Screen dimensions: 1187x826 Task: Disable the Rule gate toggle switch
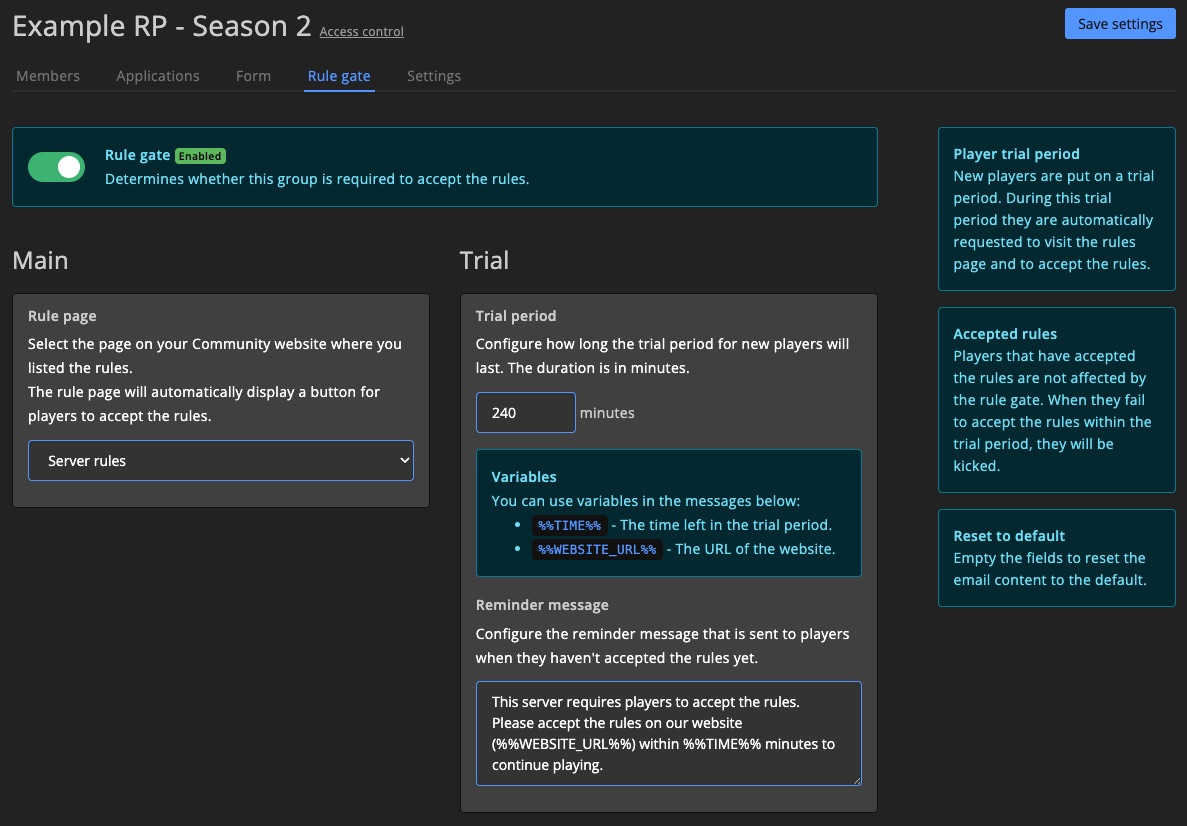pos(56,167)
